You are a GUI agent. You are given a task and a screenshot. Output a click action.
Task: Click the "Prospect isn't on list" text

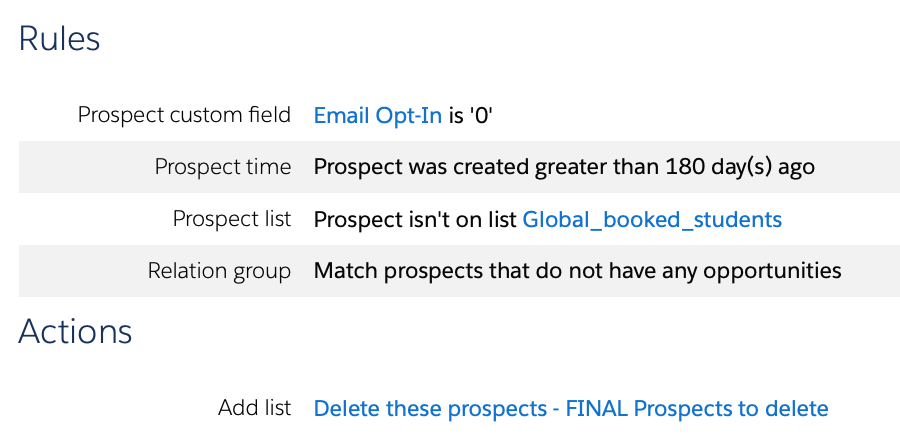coord(415,219)
